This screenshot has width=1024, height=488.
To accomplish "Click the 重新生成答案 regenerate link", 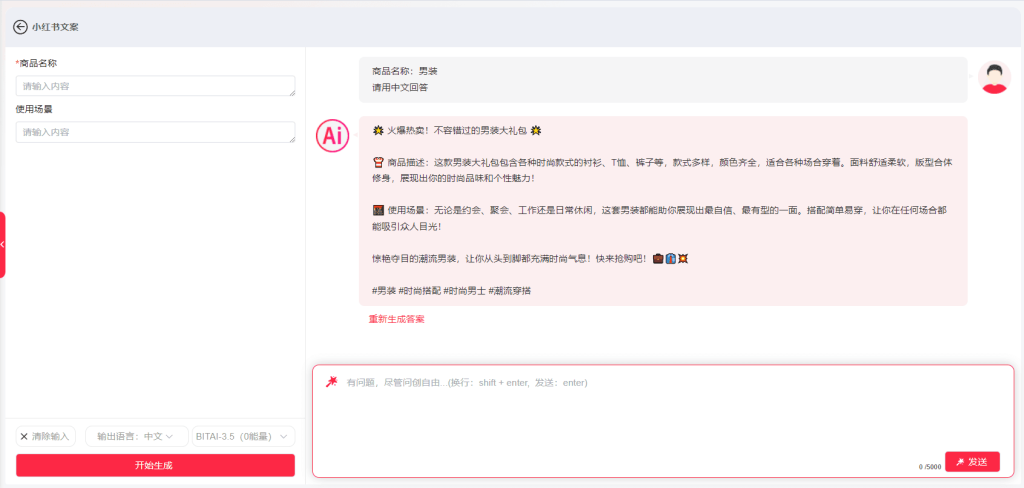I will tap(396, 319).
